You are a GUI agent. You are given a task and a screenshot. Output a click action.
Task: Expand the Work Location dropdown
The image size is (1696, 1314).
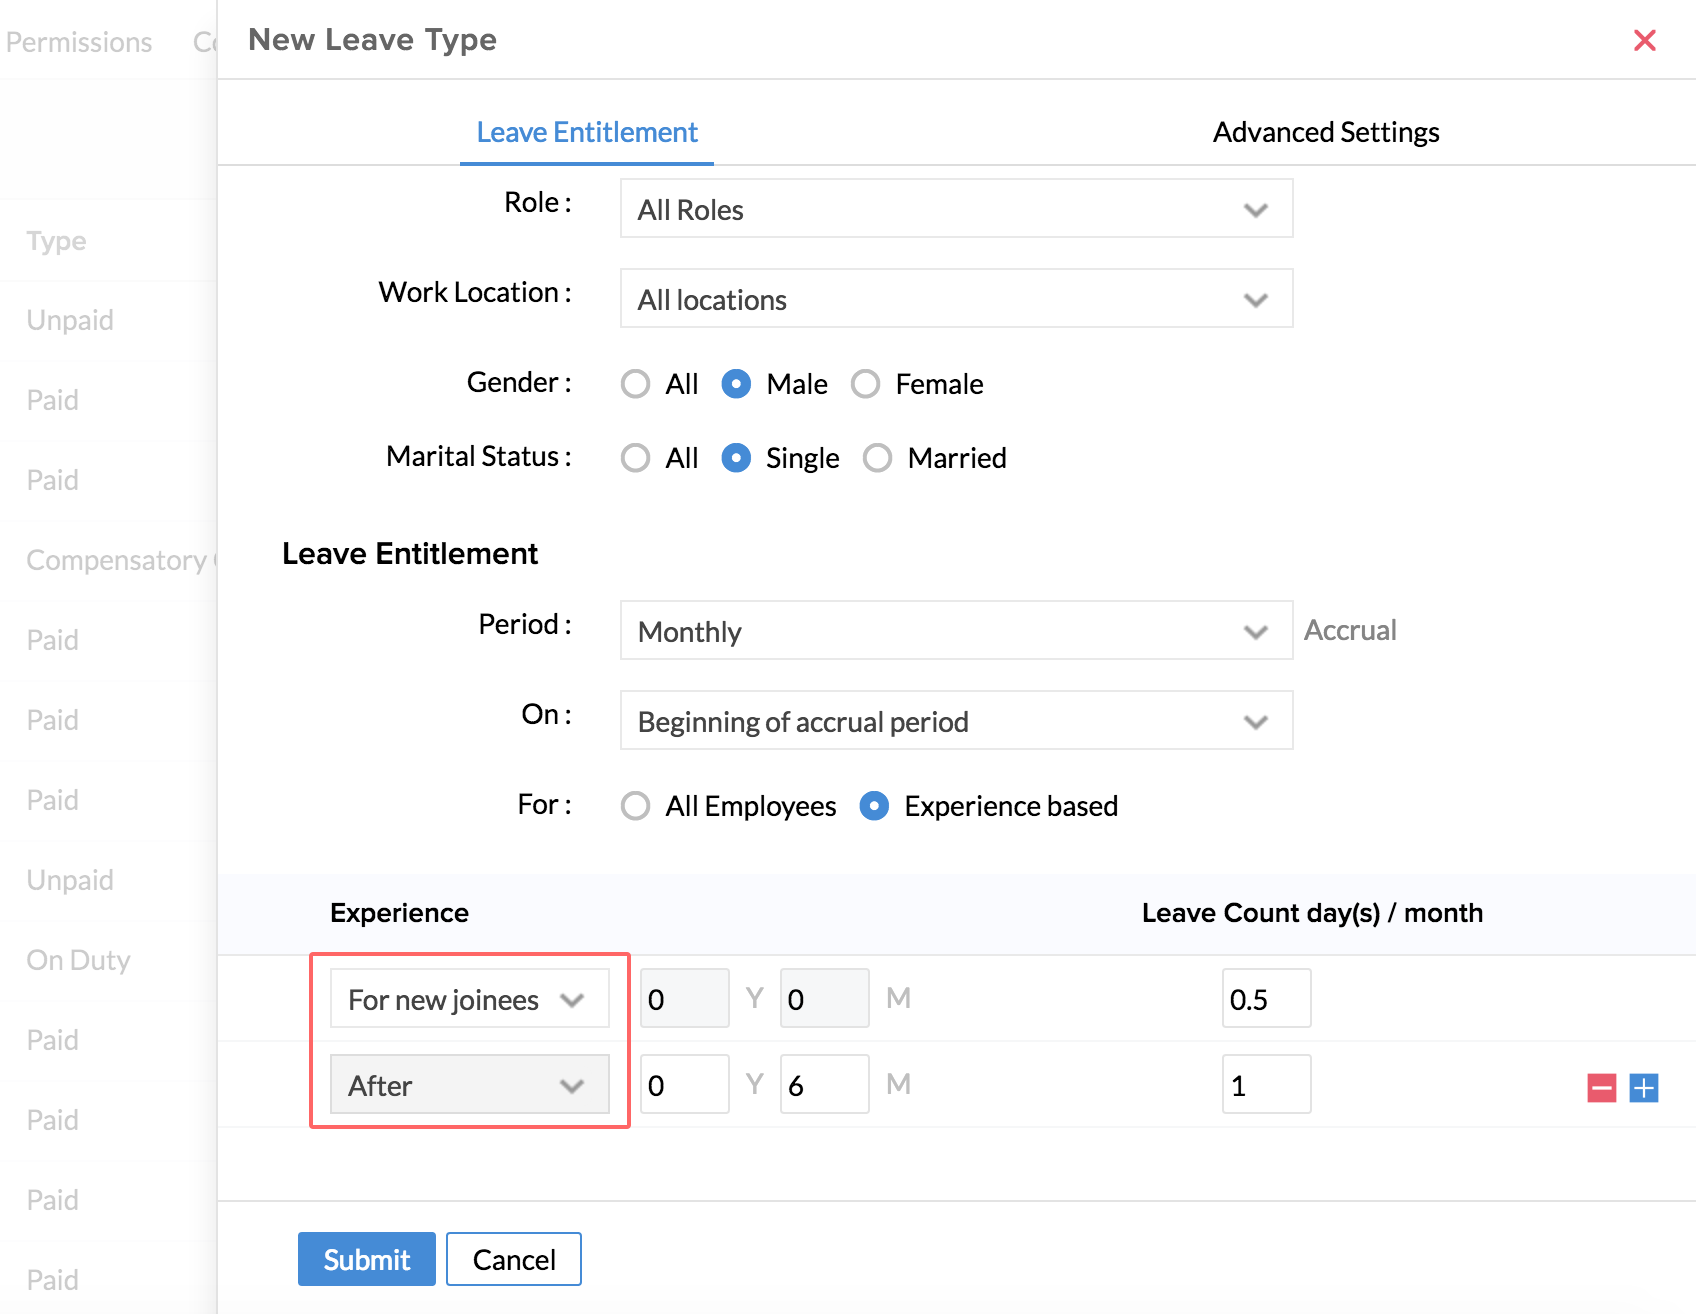click(x=955, y=299)
